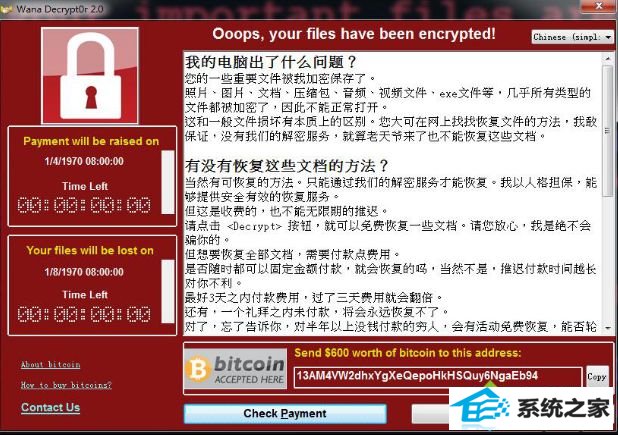This screenshot has height=435, width=618.
Task: Click the large padlock image
Action: coord(90,76)
